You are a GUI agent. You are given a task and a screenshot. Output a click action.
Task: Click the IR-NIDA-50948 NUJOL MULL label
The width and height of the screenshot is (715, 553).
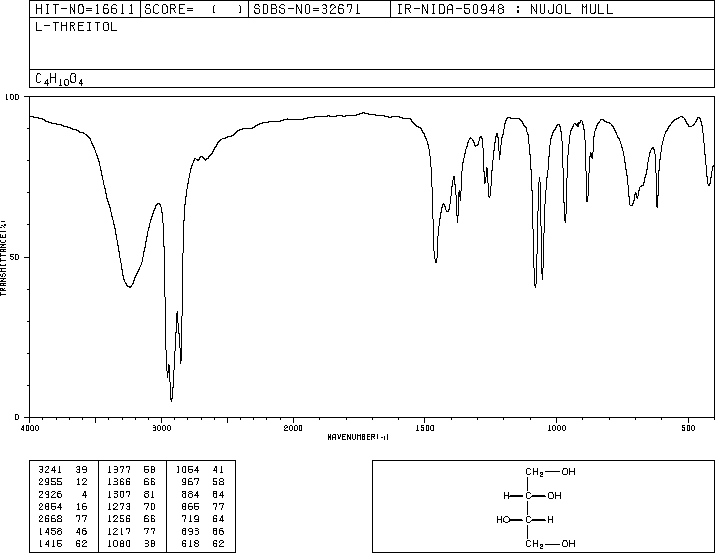[x=505, y=9]
